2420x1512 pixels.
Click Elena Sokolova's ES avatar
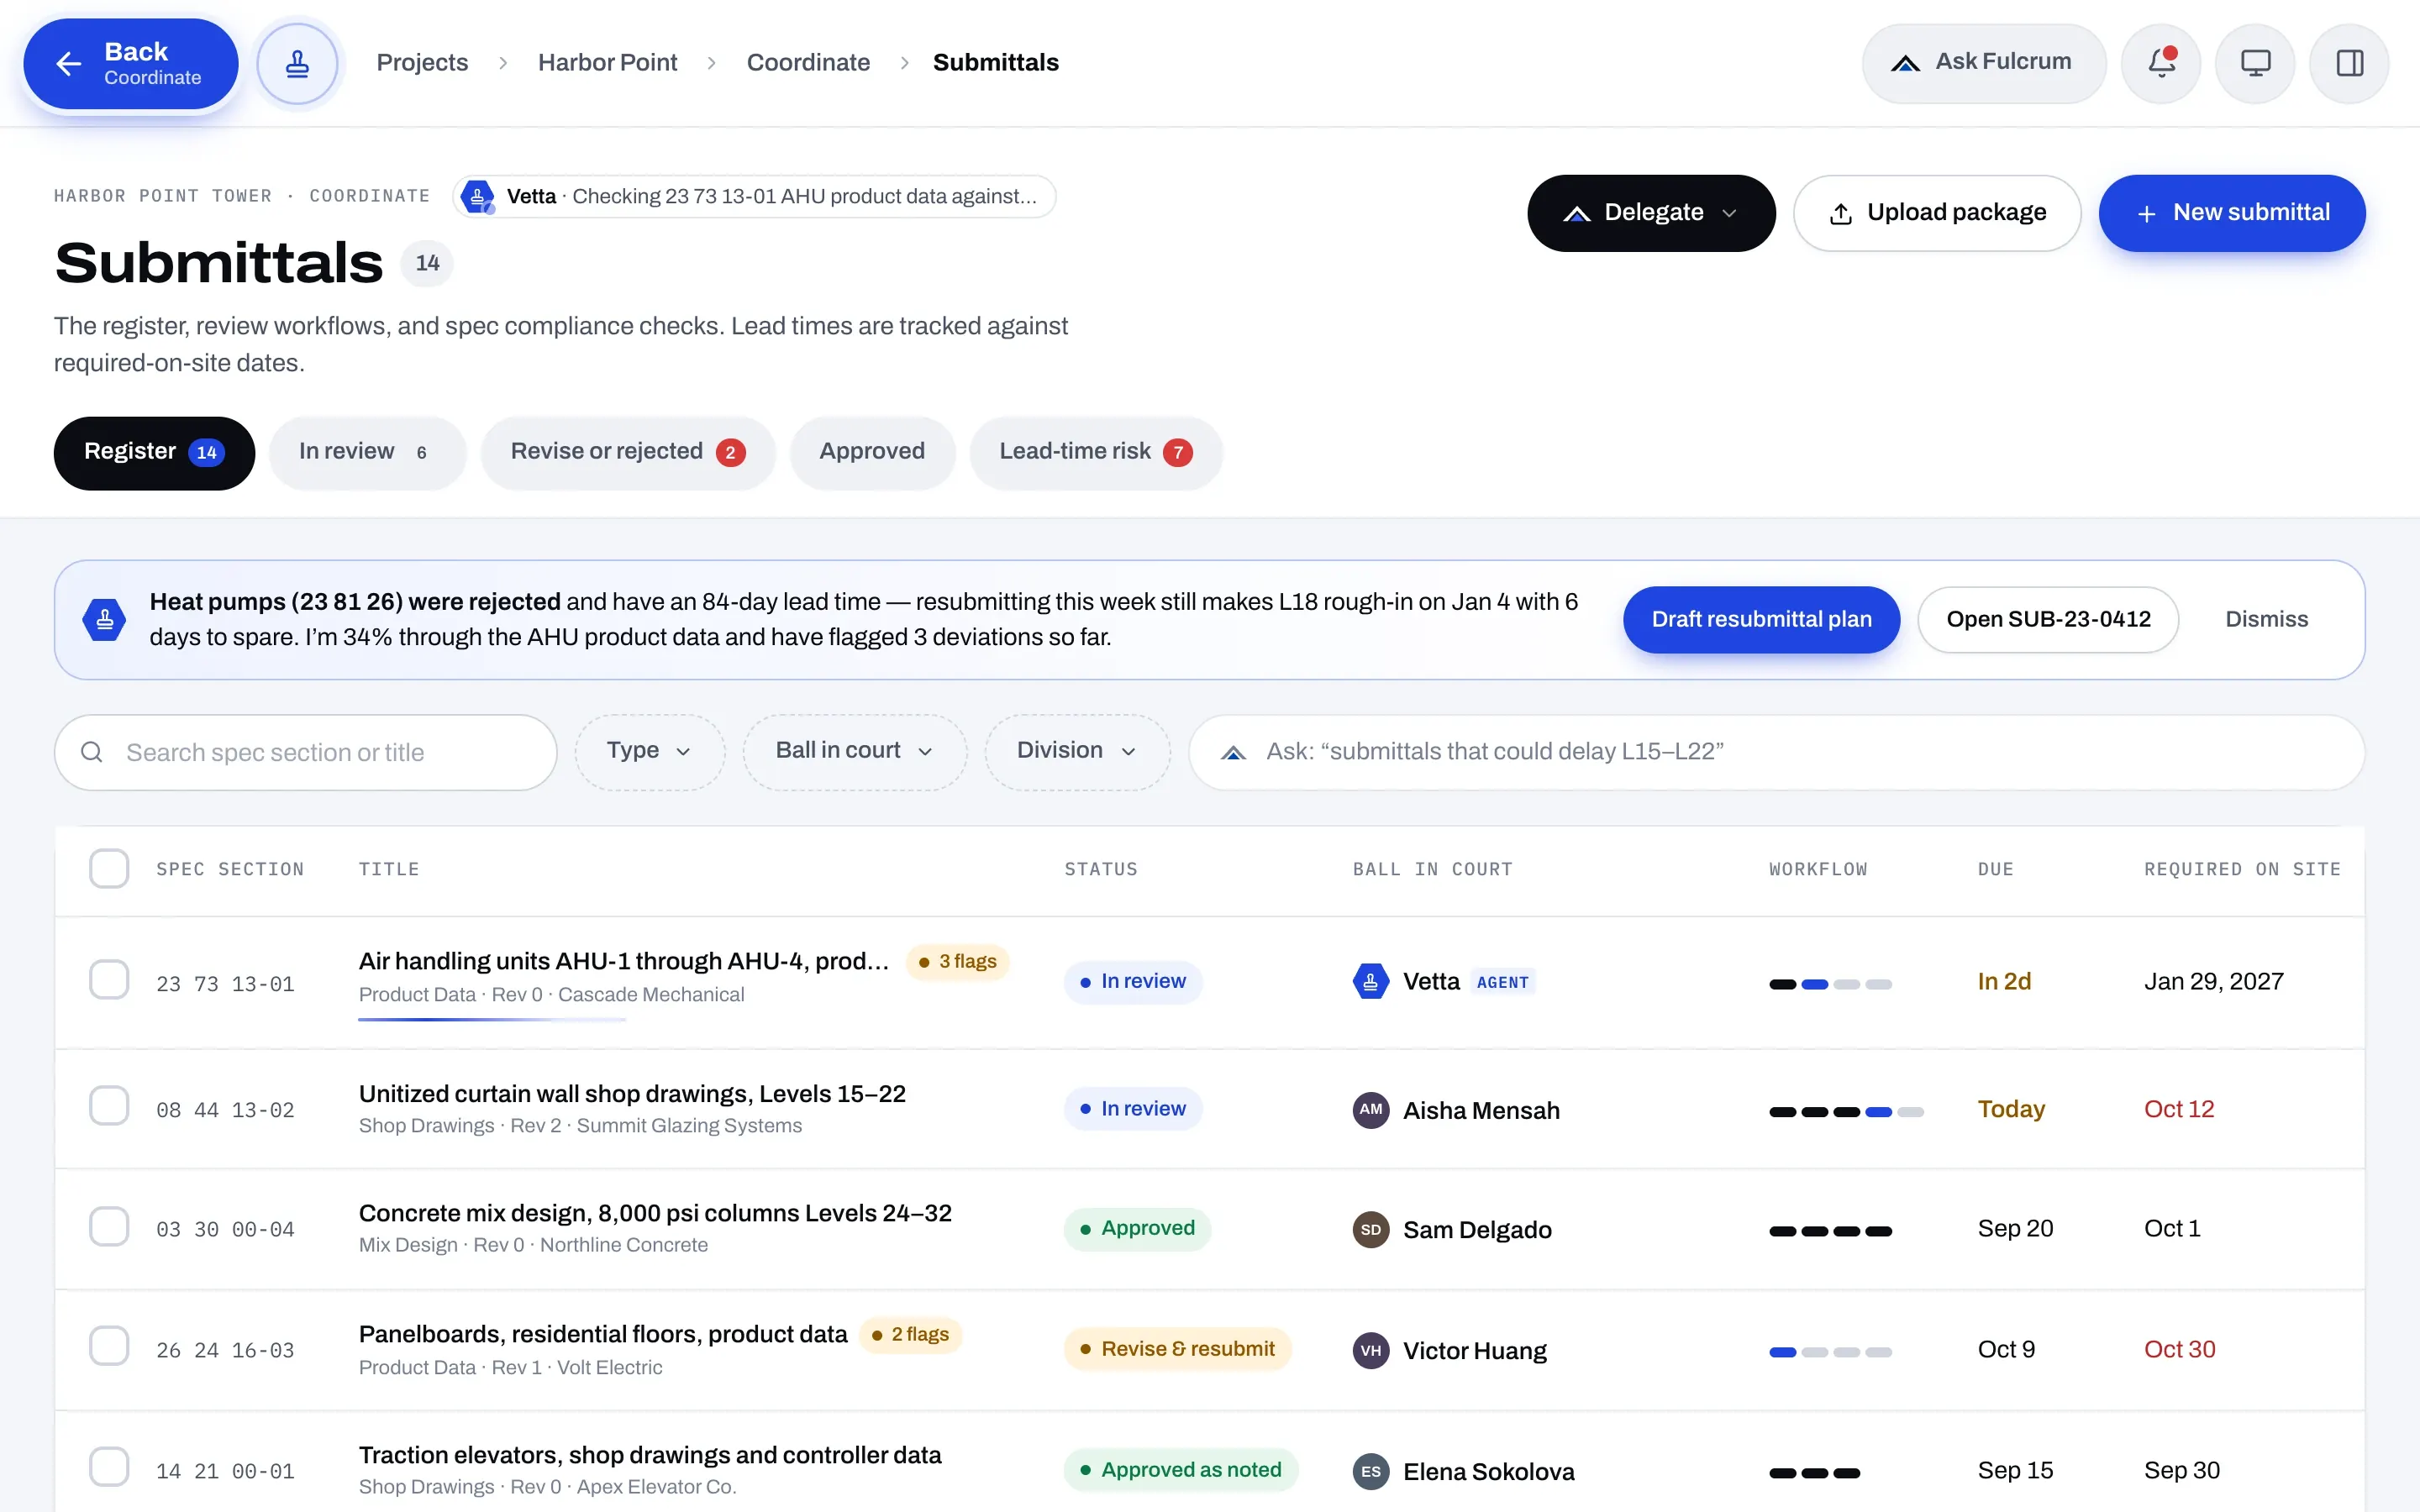click(x=1371, y=1471)
